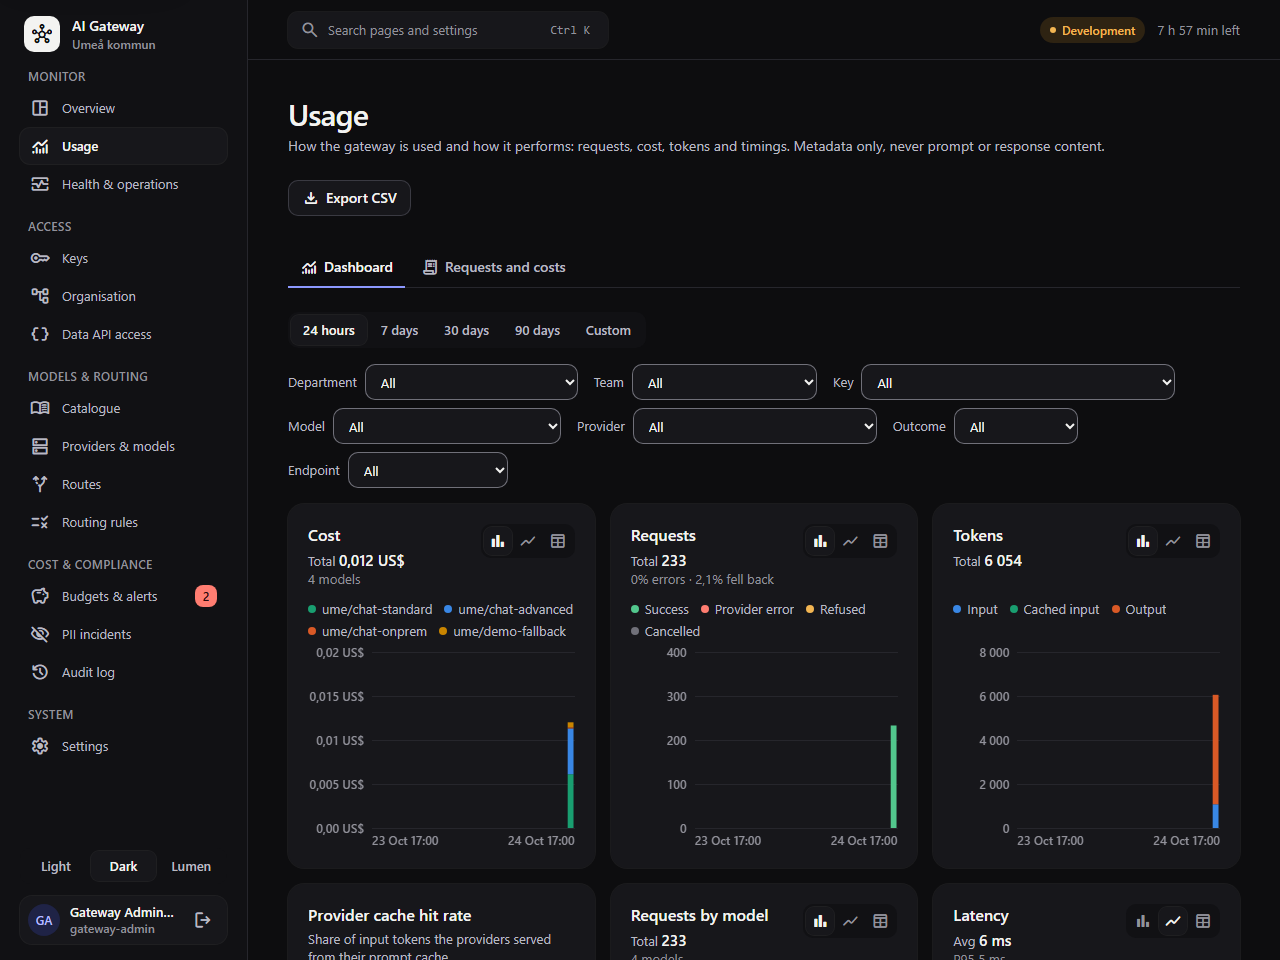Viewport: 1280px width, 960px height.
Task: Switch Cost card to line chart view
Action: coord(528,541)
